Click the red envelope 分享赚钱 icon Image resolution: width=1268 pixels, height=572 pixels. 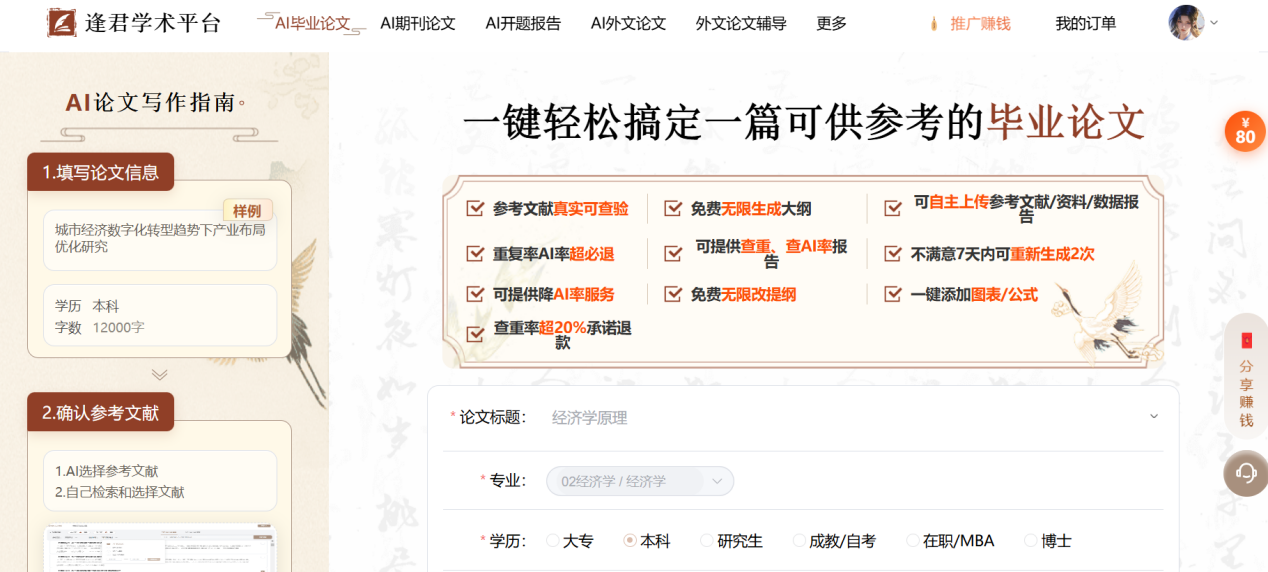point(1246,340)
